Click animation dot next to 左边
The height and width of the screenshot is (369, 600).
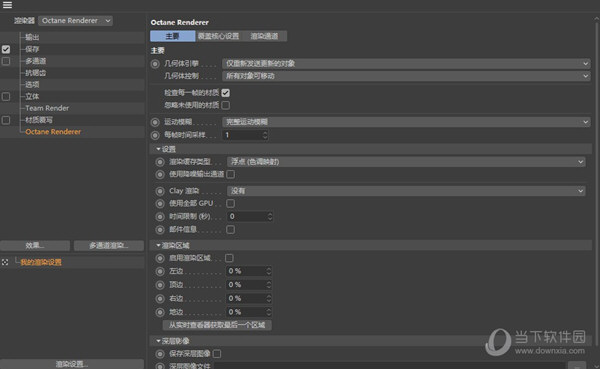(160, 271)
